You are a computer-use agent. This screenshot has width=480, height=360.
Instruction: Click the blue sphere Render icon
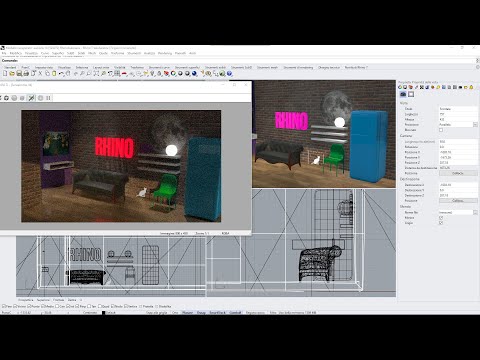[x=194, y=73]
